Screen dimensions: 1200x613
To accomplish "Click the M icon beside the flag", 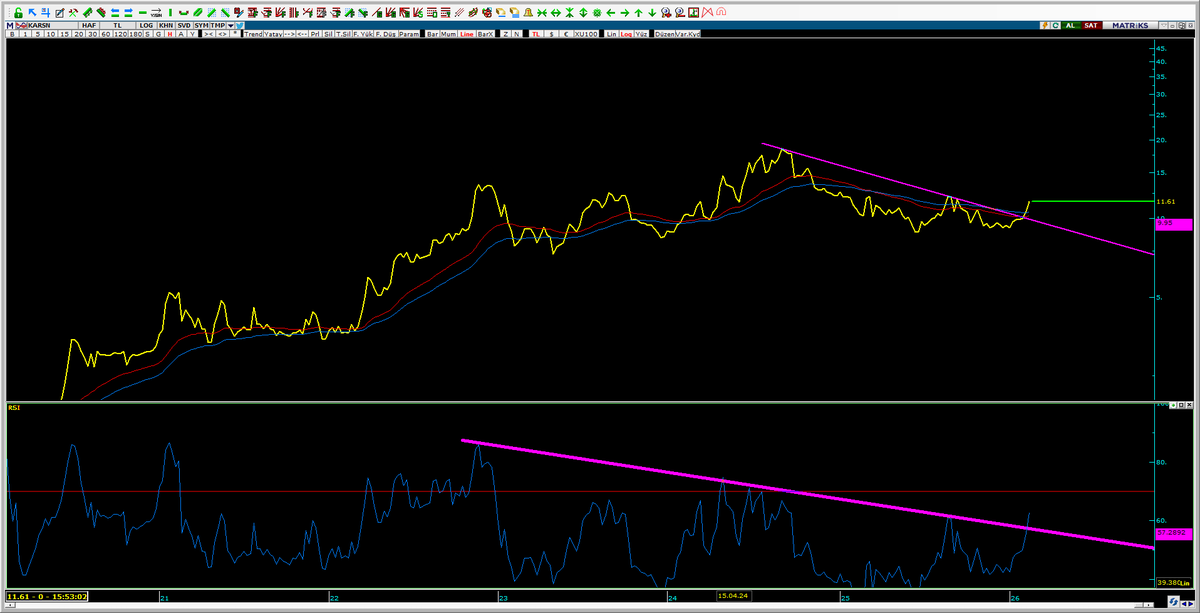I will (9, 24).
